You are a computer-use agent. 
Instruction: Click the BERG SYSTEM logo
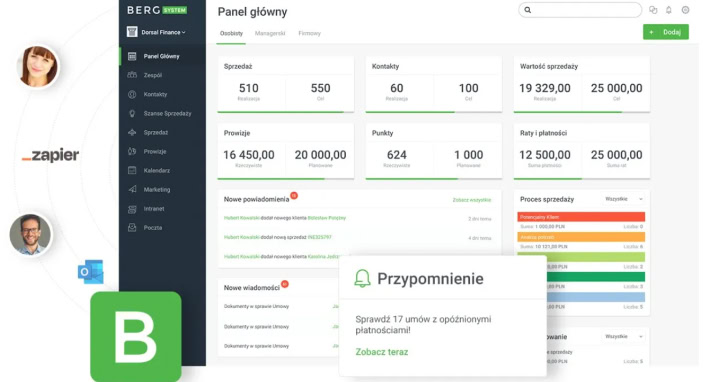click(x=157, y=10)
